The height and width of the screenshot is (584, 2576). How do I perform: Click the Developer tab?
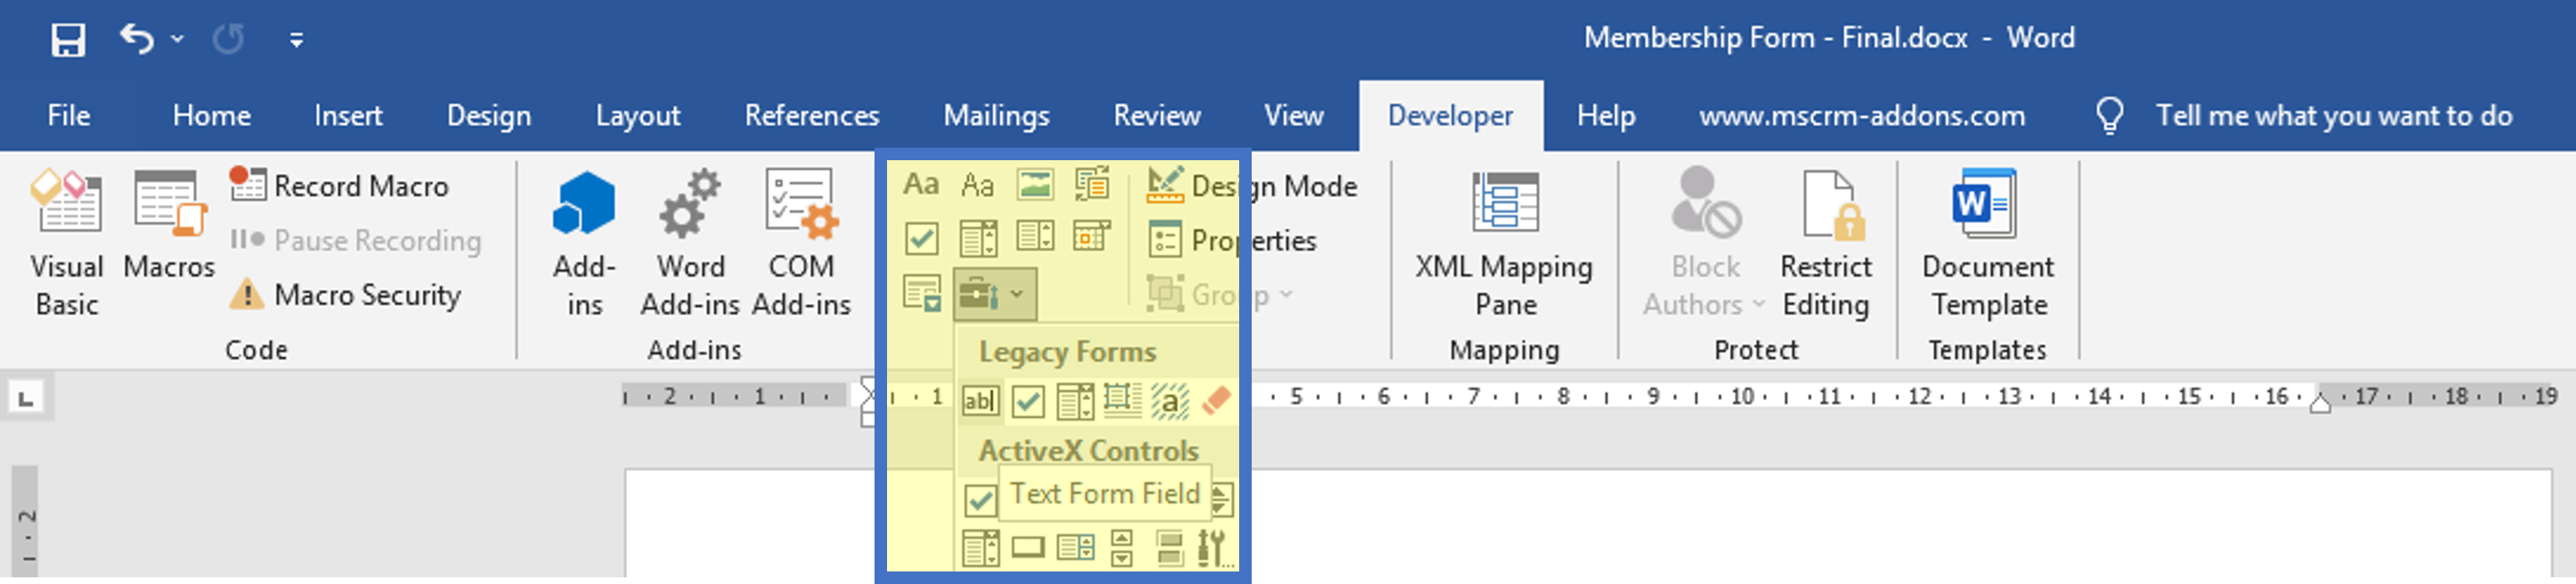[1450, 116]
